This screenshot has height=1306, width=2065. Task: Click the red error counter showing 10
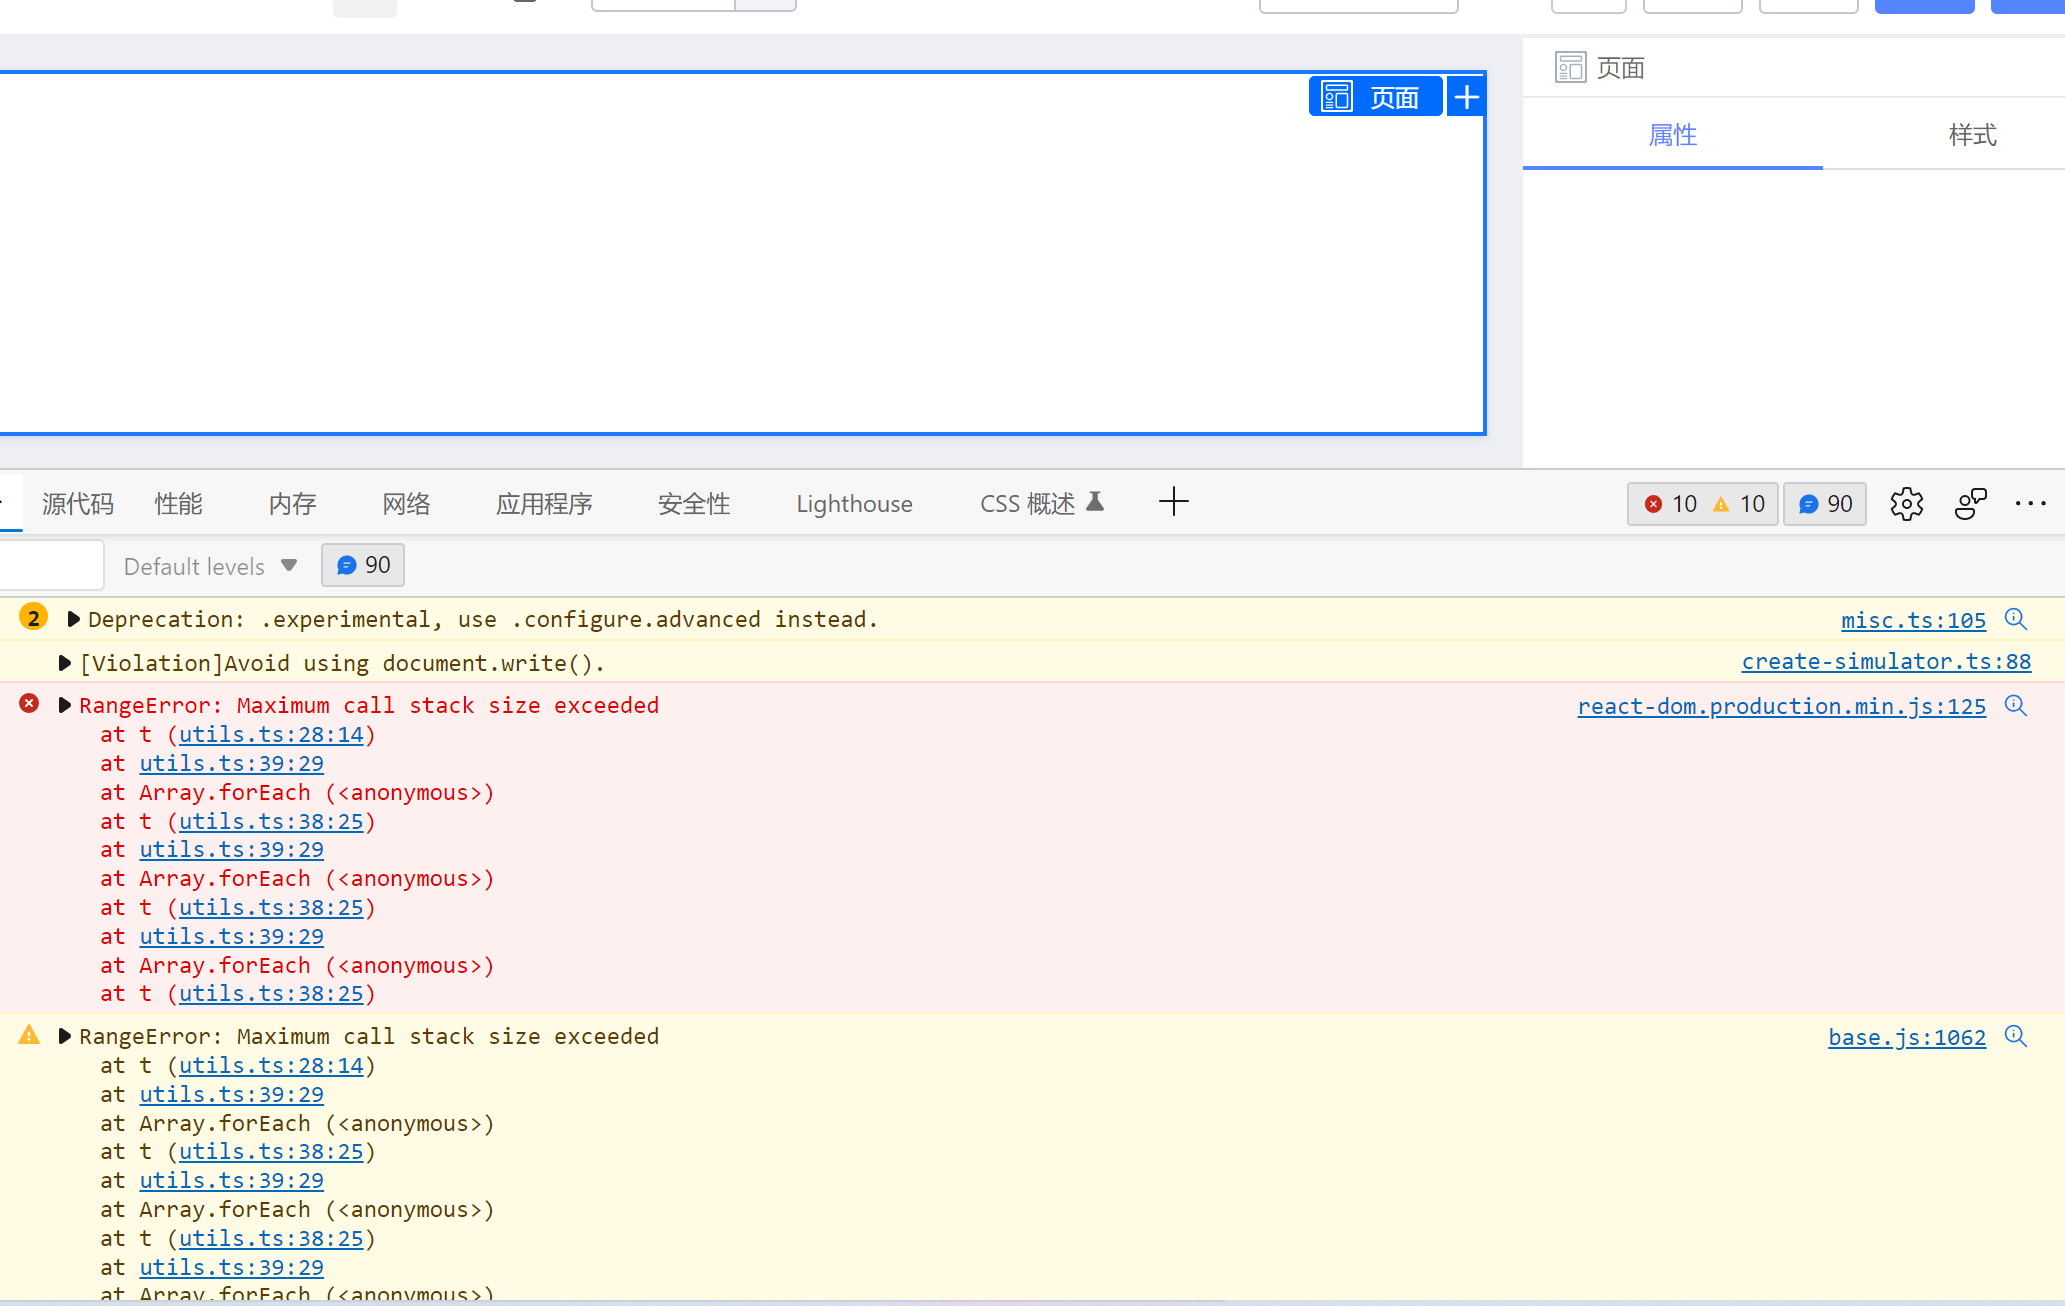[1672, 504]
